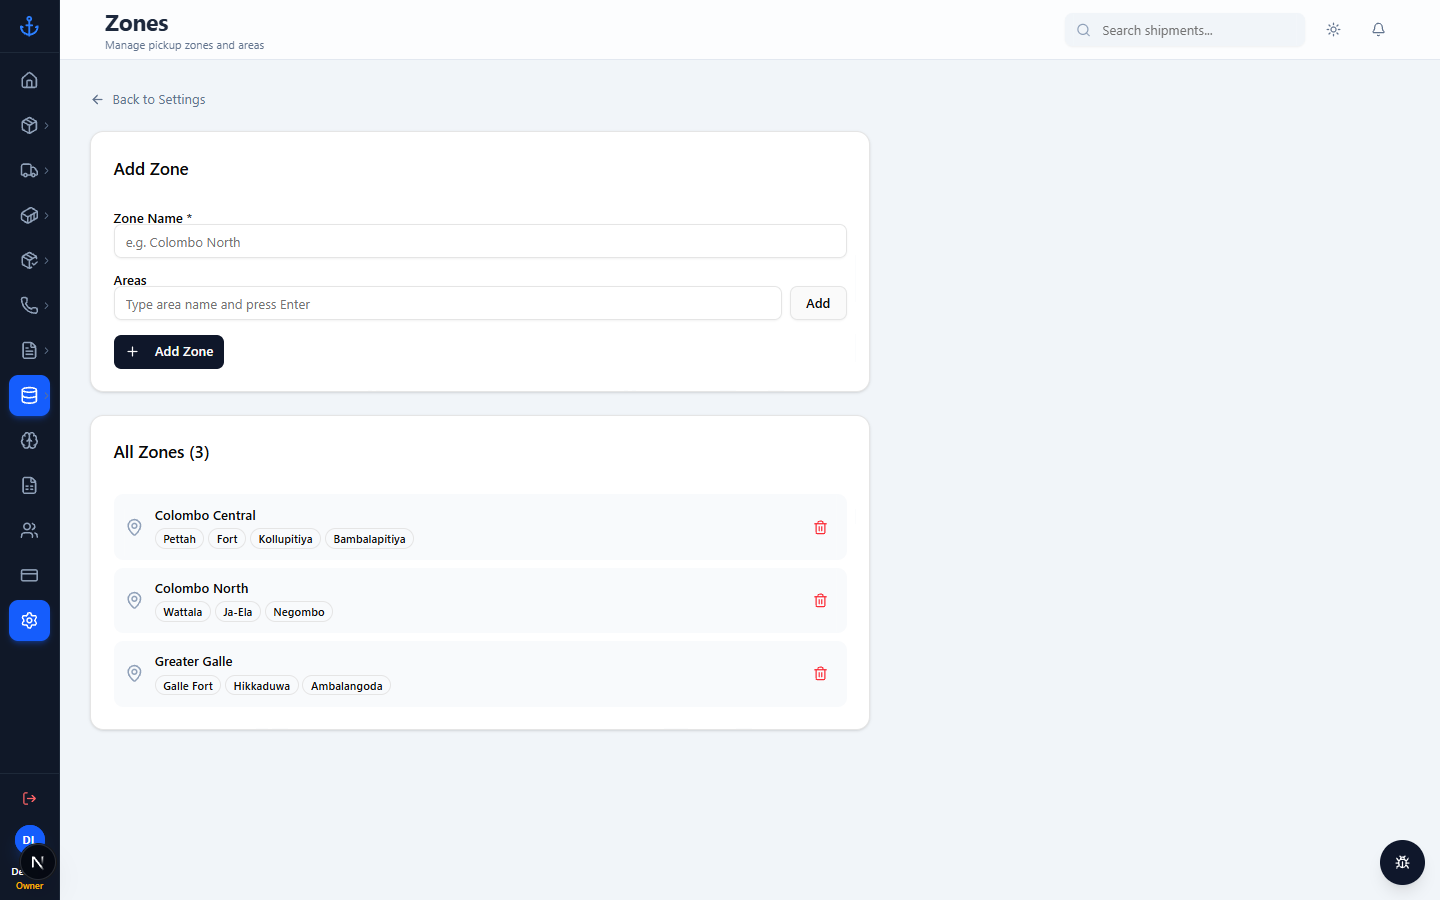Open the bug debug button
1440x900 pixels.
1402,862
